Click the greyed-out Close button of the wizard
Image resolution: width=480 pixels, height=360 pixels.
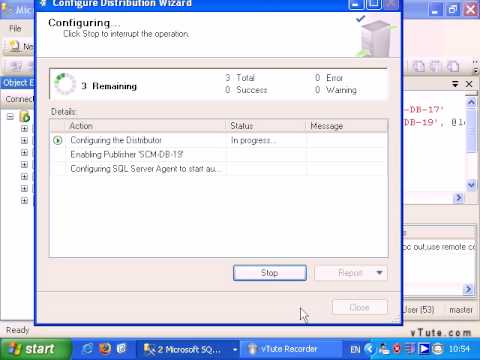tap(360, 307)
